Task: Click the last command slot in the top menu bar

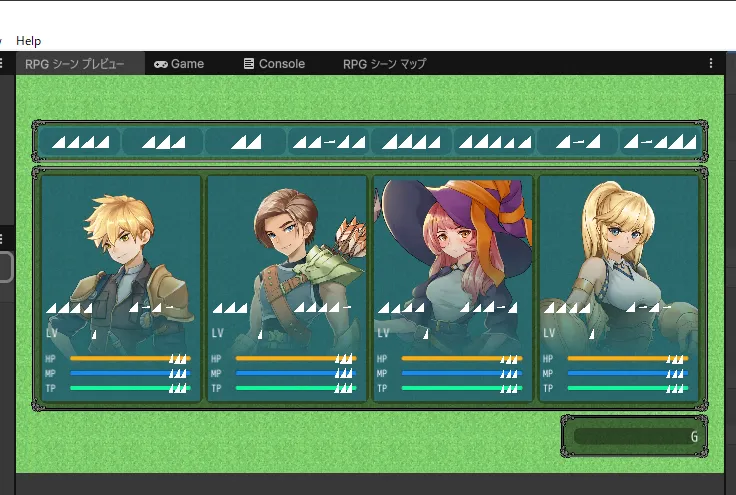Action: point(659,142)
